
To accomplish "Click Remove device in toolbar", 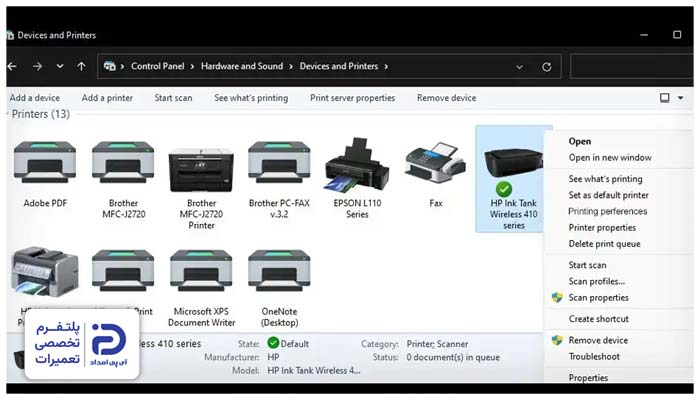I will [446, 98].
